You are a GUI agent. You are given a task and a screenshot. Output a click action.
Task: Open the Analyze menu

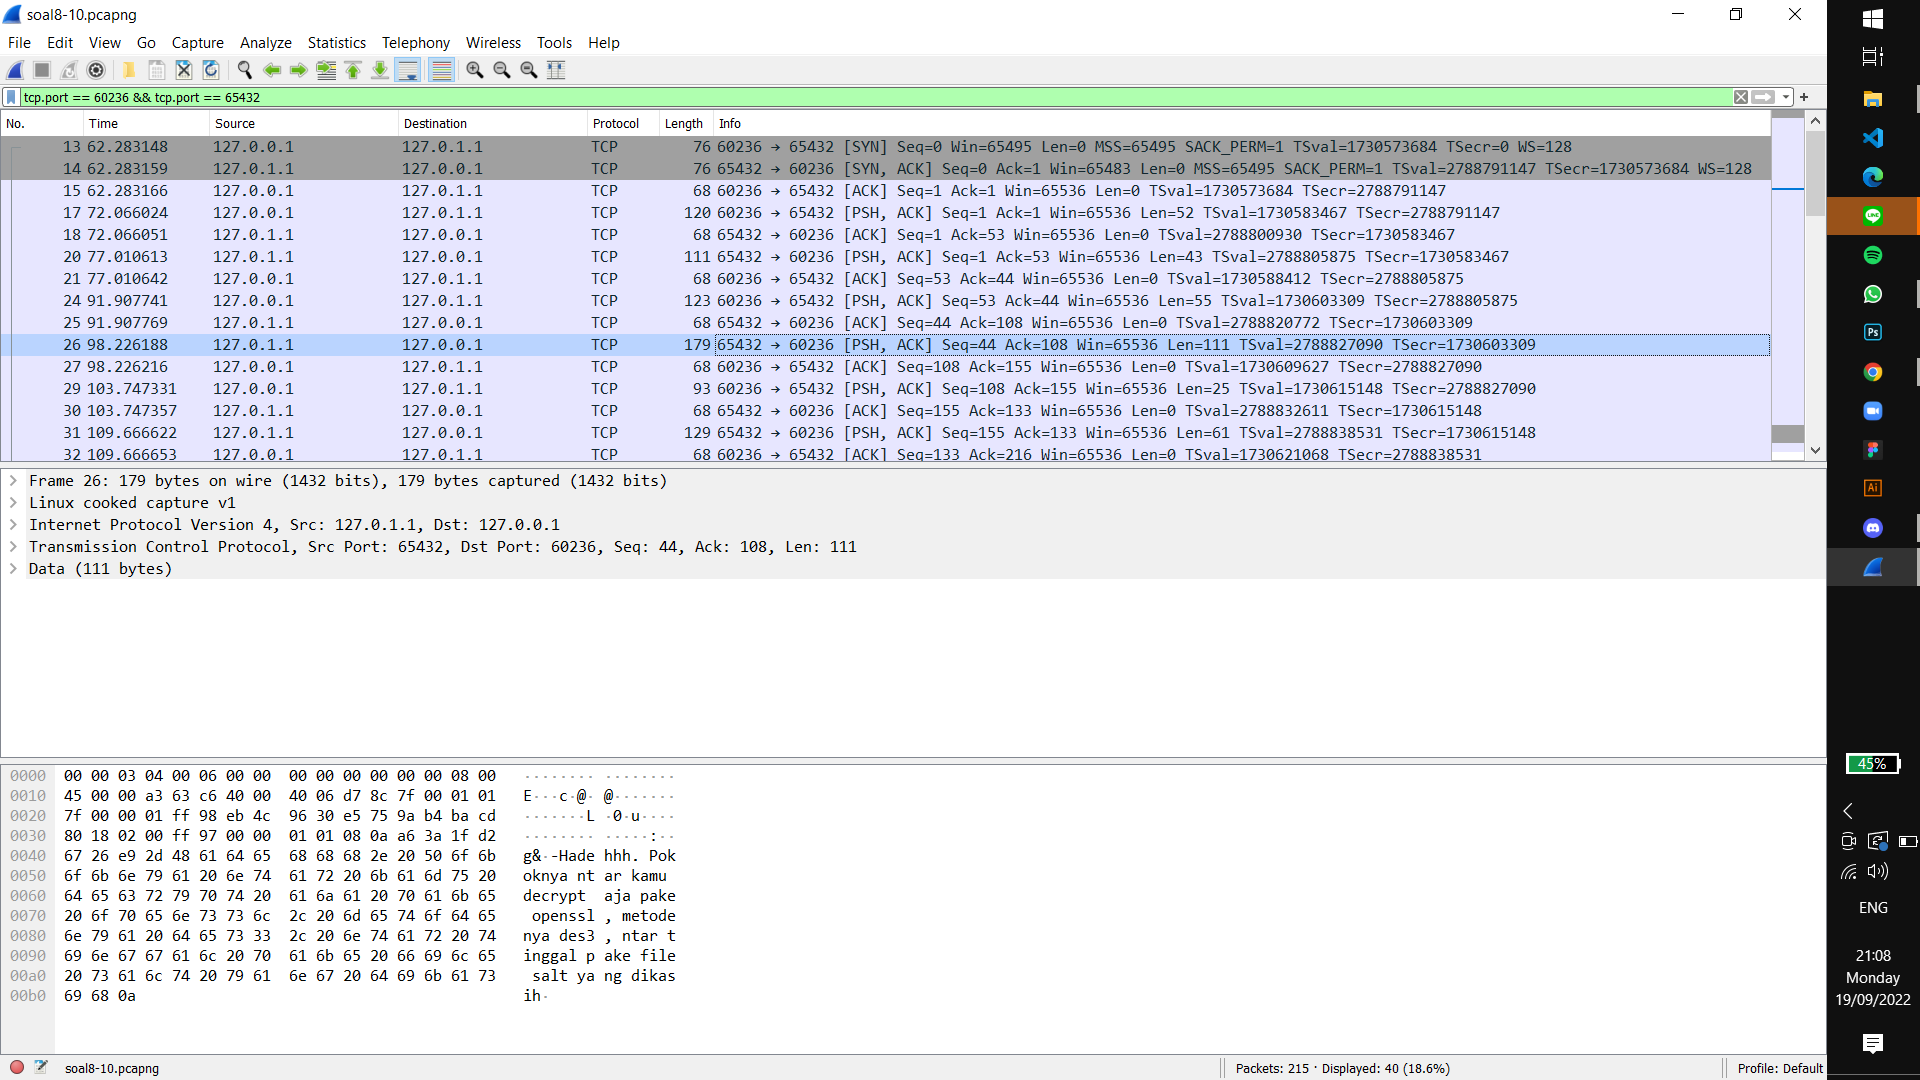pos(265,43)
